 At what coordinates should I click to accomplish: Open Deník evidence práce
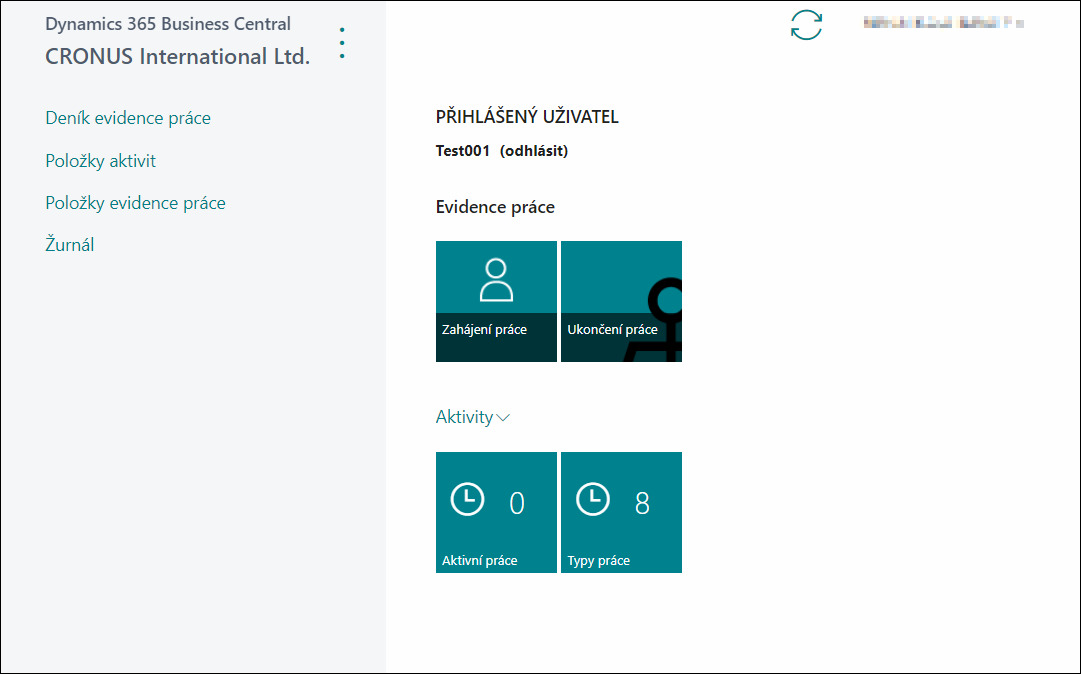click(128, 118)
